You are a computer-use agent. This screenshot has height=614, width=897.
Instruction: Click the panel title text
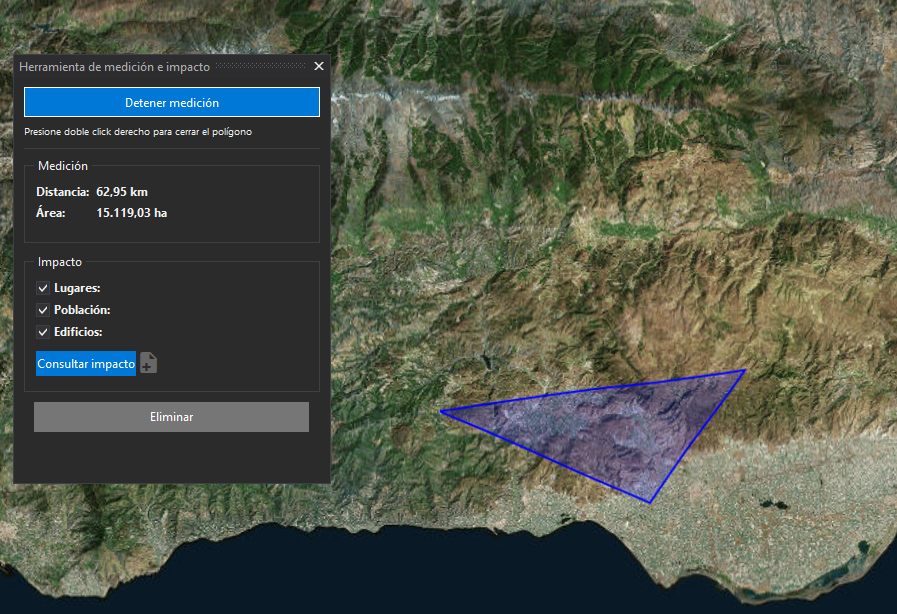[115, 66]
